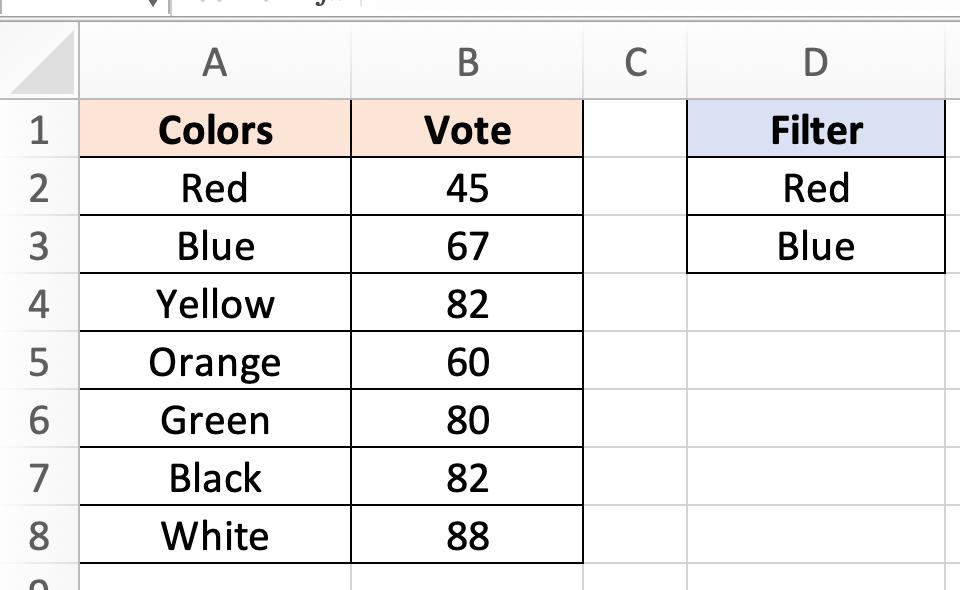Select row header 1
Screen dimensions: 960x590
click(x=38, y=129)
